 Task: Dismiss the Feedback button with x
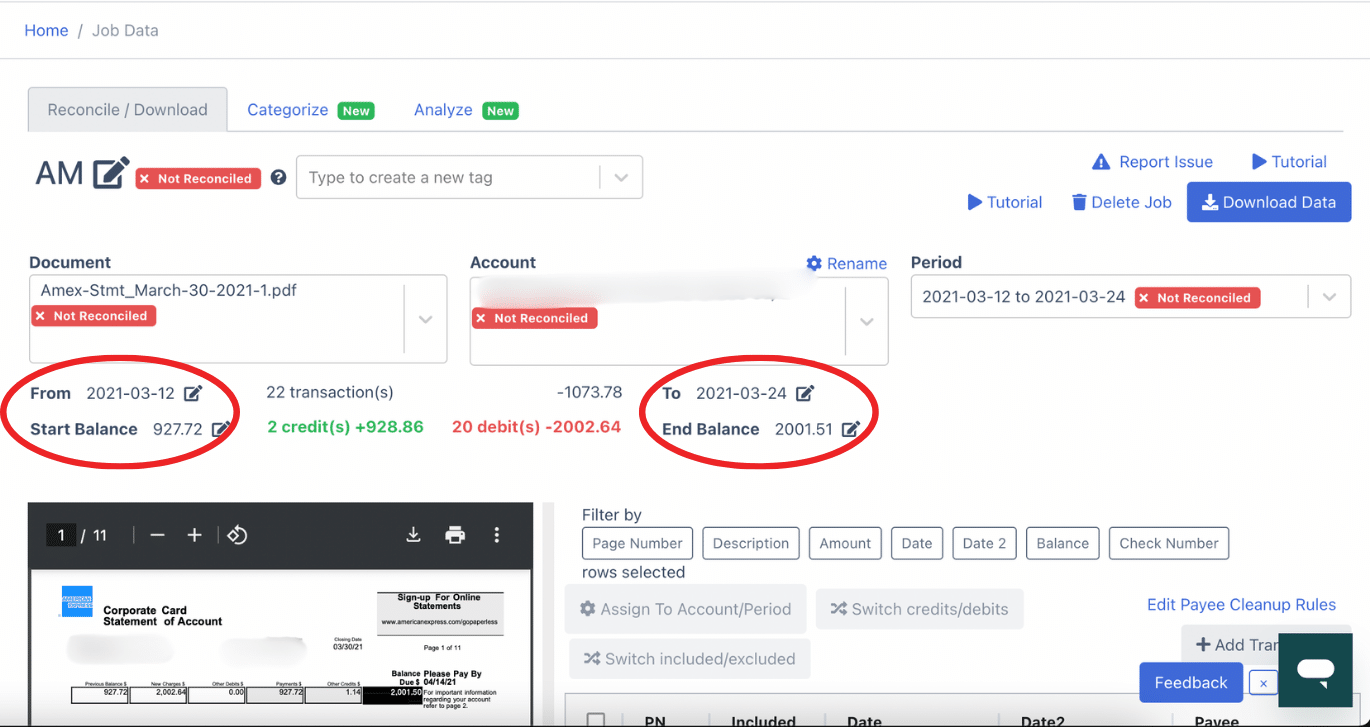(x=1263, y=683)
